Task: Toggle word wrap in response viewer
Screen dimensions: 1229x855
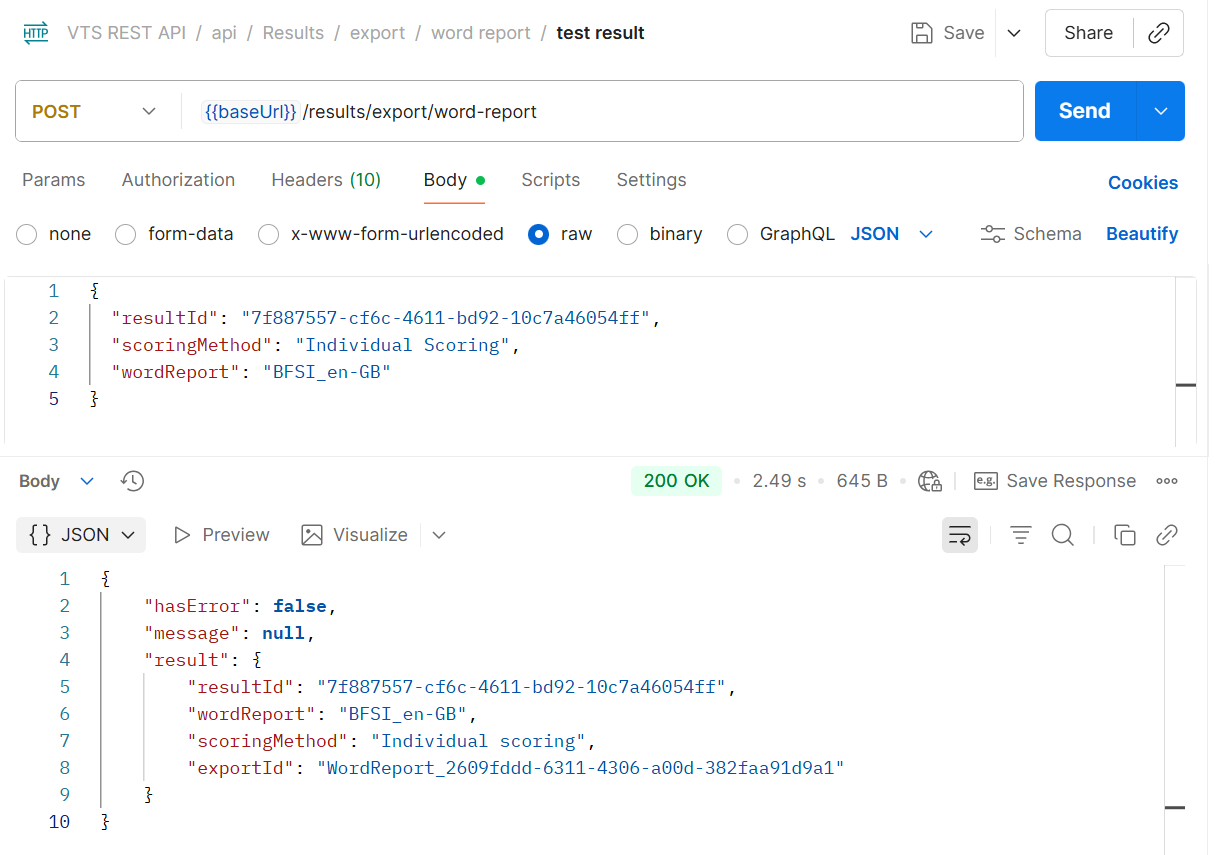Action: 959,535
